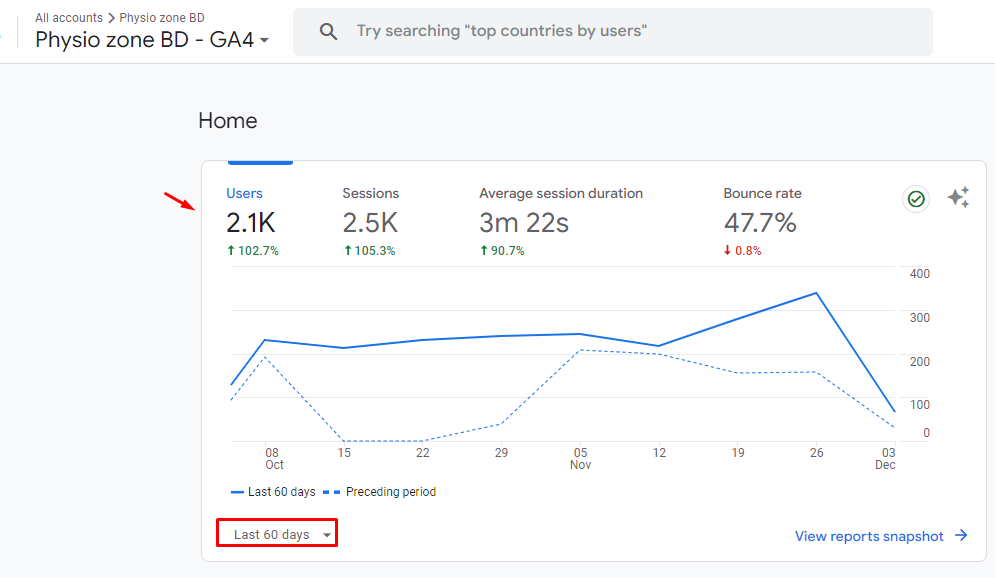Viewport: 995px width, 578px height.
Task: Focus the search field 'Try searching top countries by users'
Action: (x=612, y=31)
